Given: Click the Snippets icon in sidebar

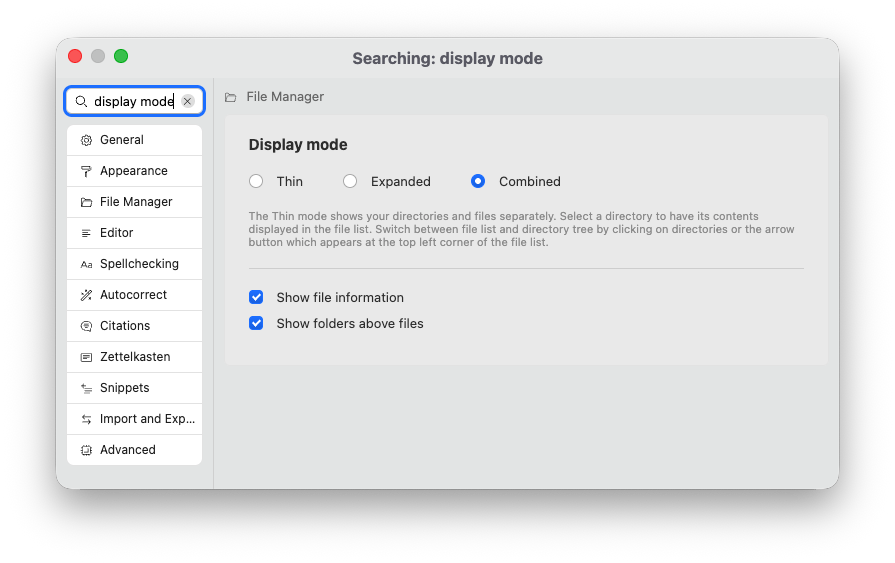Looking at the screenshot, I should (x=86, y=388).
